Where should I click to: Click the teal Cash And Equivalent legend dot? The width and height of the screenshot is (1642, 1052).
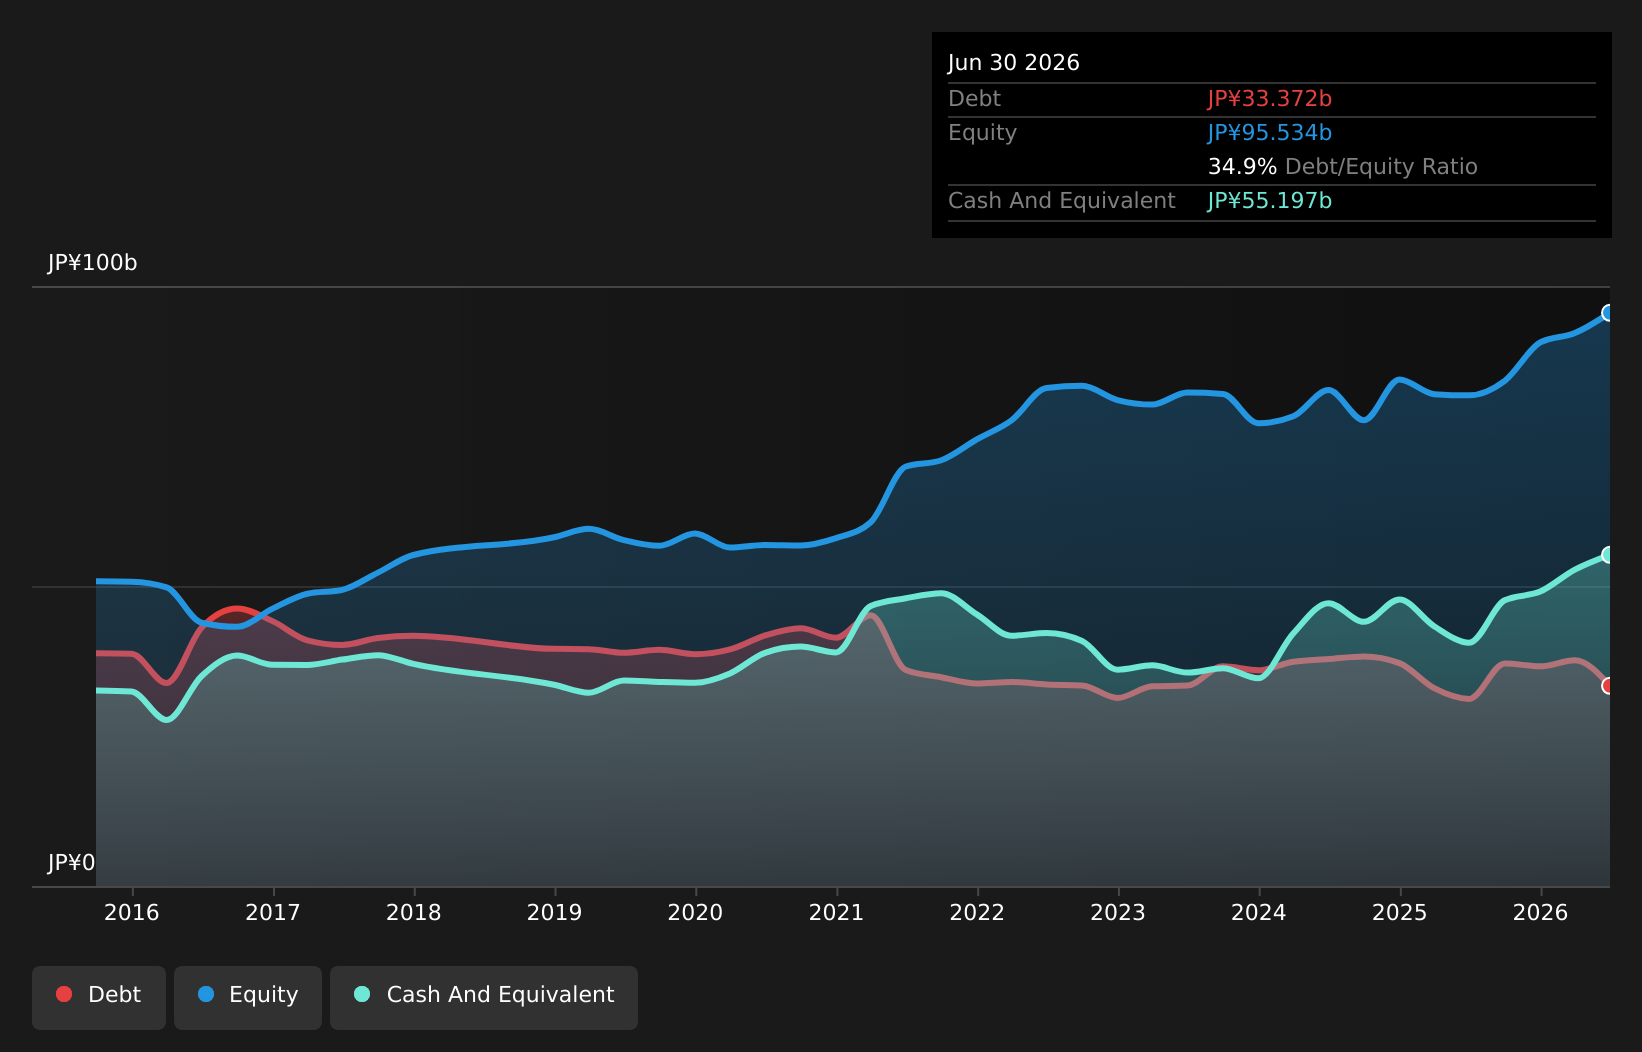tap(362, 994)
